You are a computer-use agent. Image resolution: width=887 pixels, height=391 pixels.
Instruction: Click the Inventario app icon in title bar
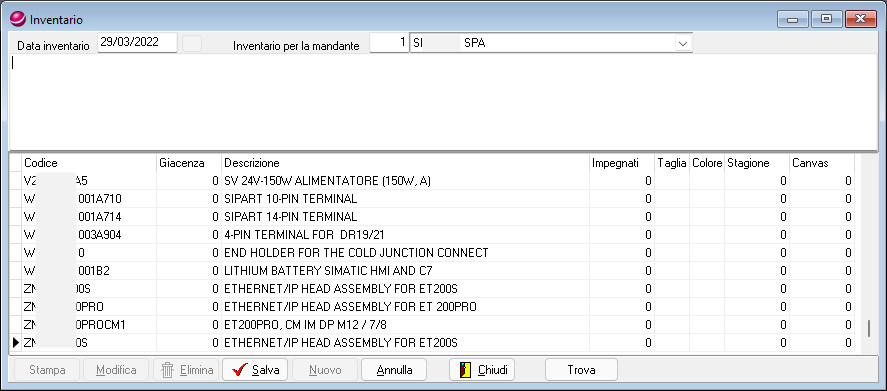[18, 19]
